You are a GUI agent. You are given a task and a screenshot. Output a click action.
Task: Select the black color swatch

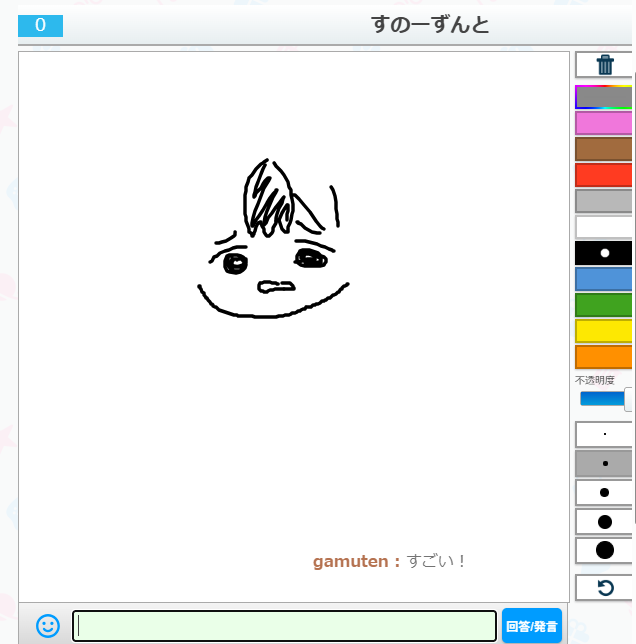[x=605, y=253]
